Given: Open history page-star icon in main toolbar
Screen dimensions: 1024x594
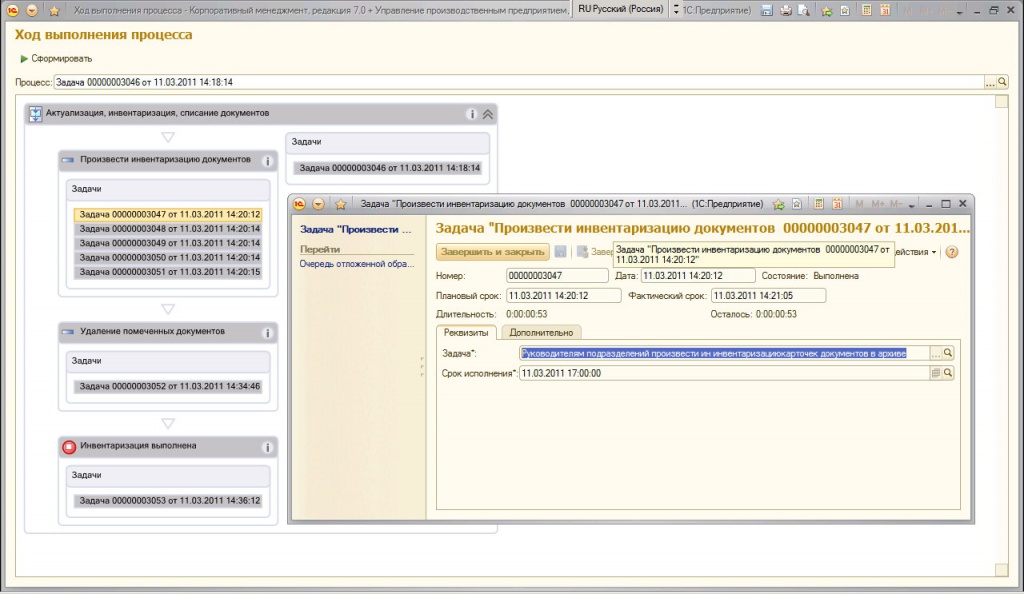Looking at the screenshot, I should click(x=845, y=10).
